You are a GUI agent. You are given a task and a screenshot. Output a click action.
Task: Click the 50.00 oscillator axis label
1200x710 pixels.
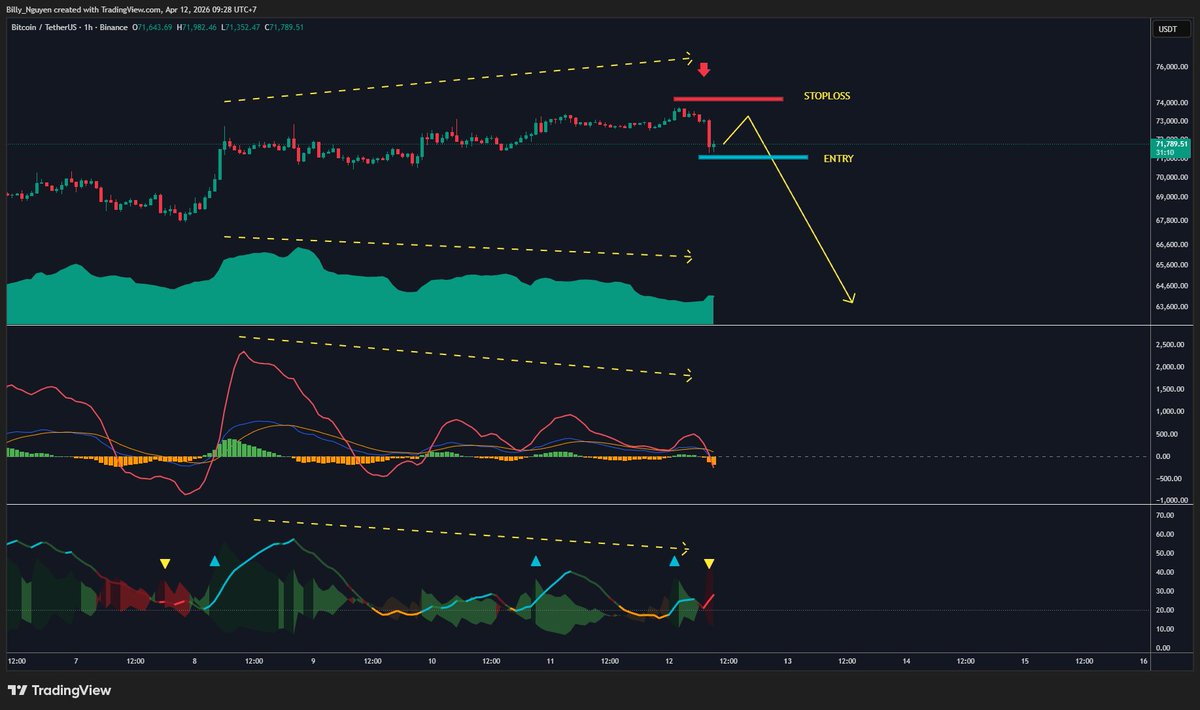click(1164, 553)
